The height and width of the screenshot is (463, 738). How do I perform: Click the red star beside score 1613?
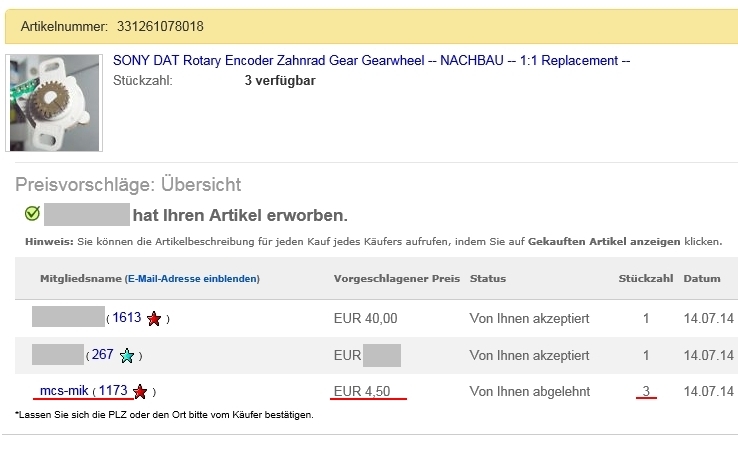pos(154,319)
